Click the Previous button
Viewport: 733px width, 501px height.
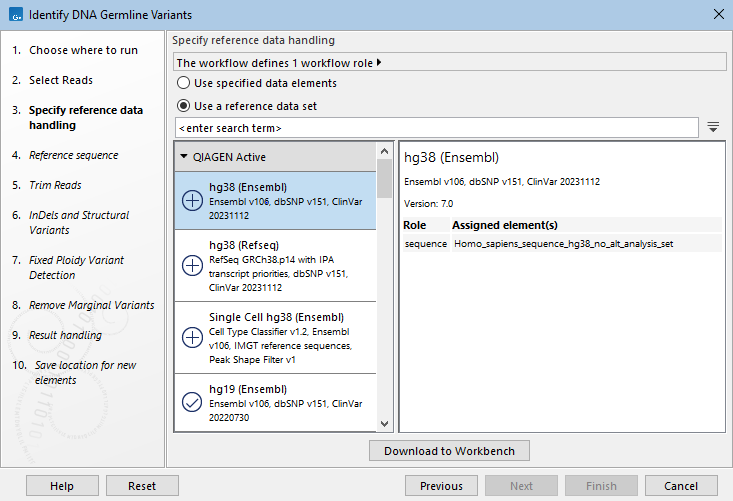click(x=441, y=486)
